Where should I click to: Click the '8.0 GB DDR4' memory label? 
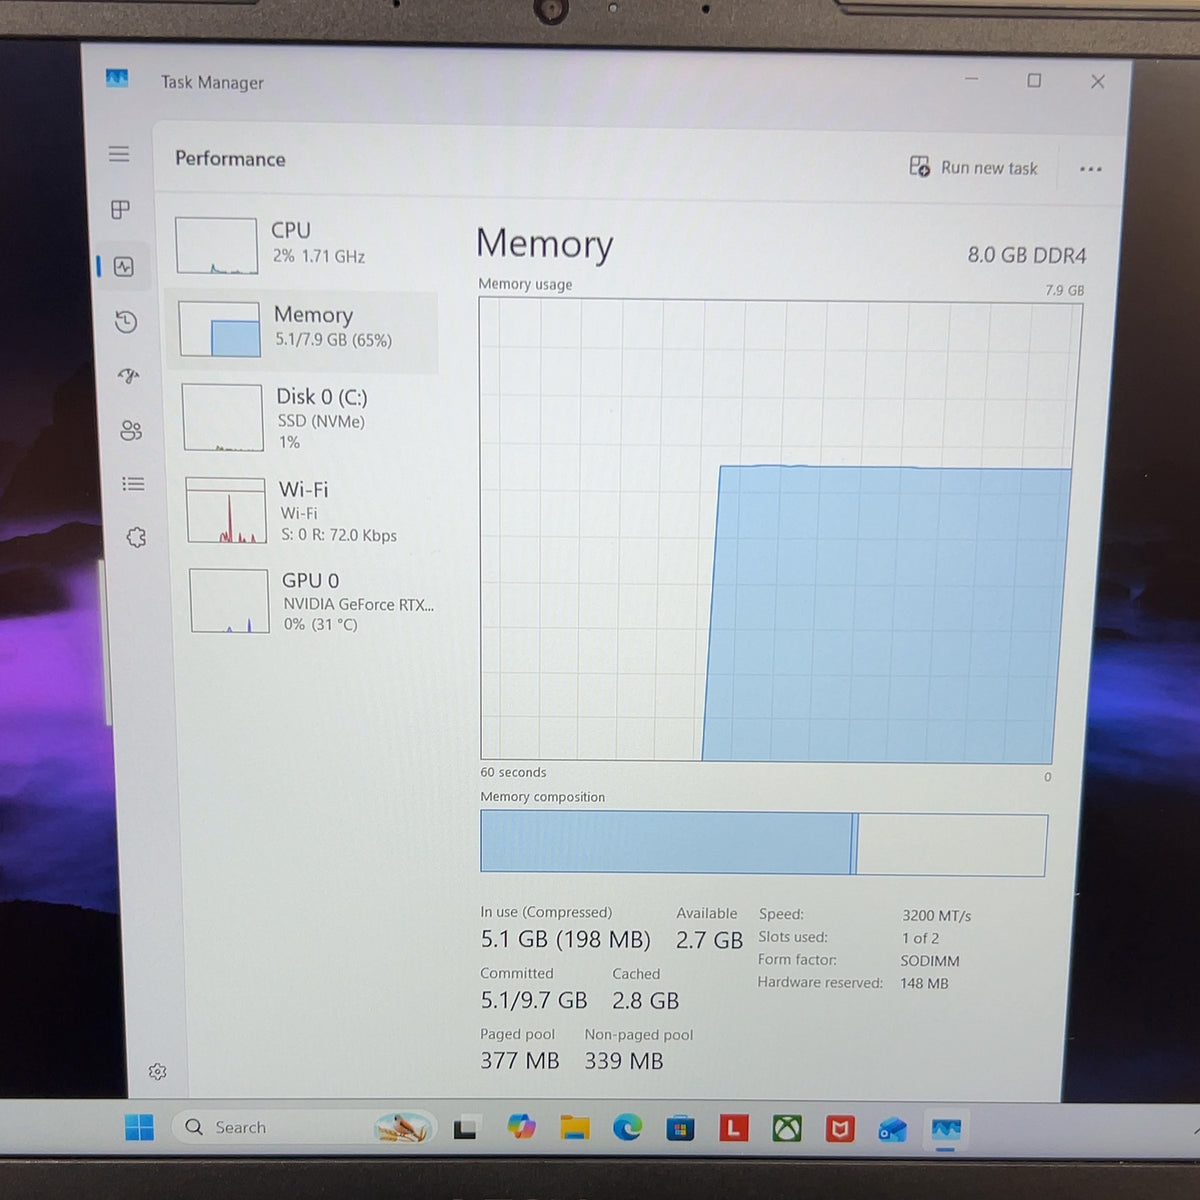1026,255
